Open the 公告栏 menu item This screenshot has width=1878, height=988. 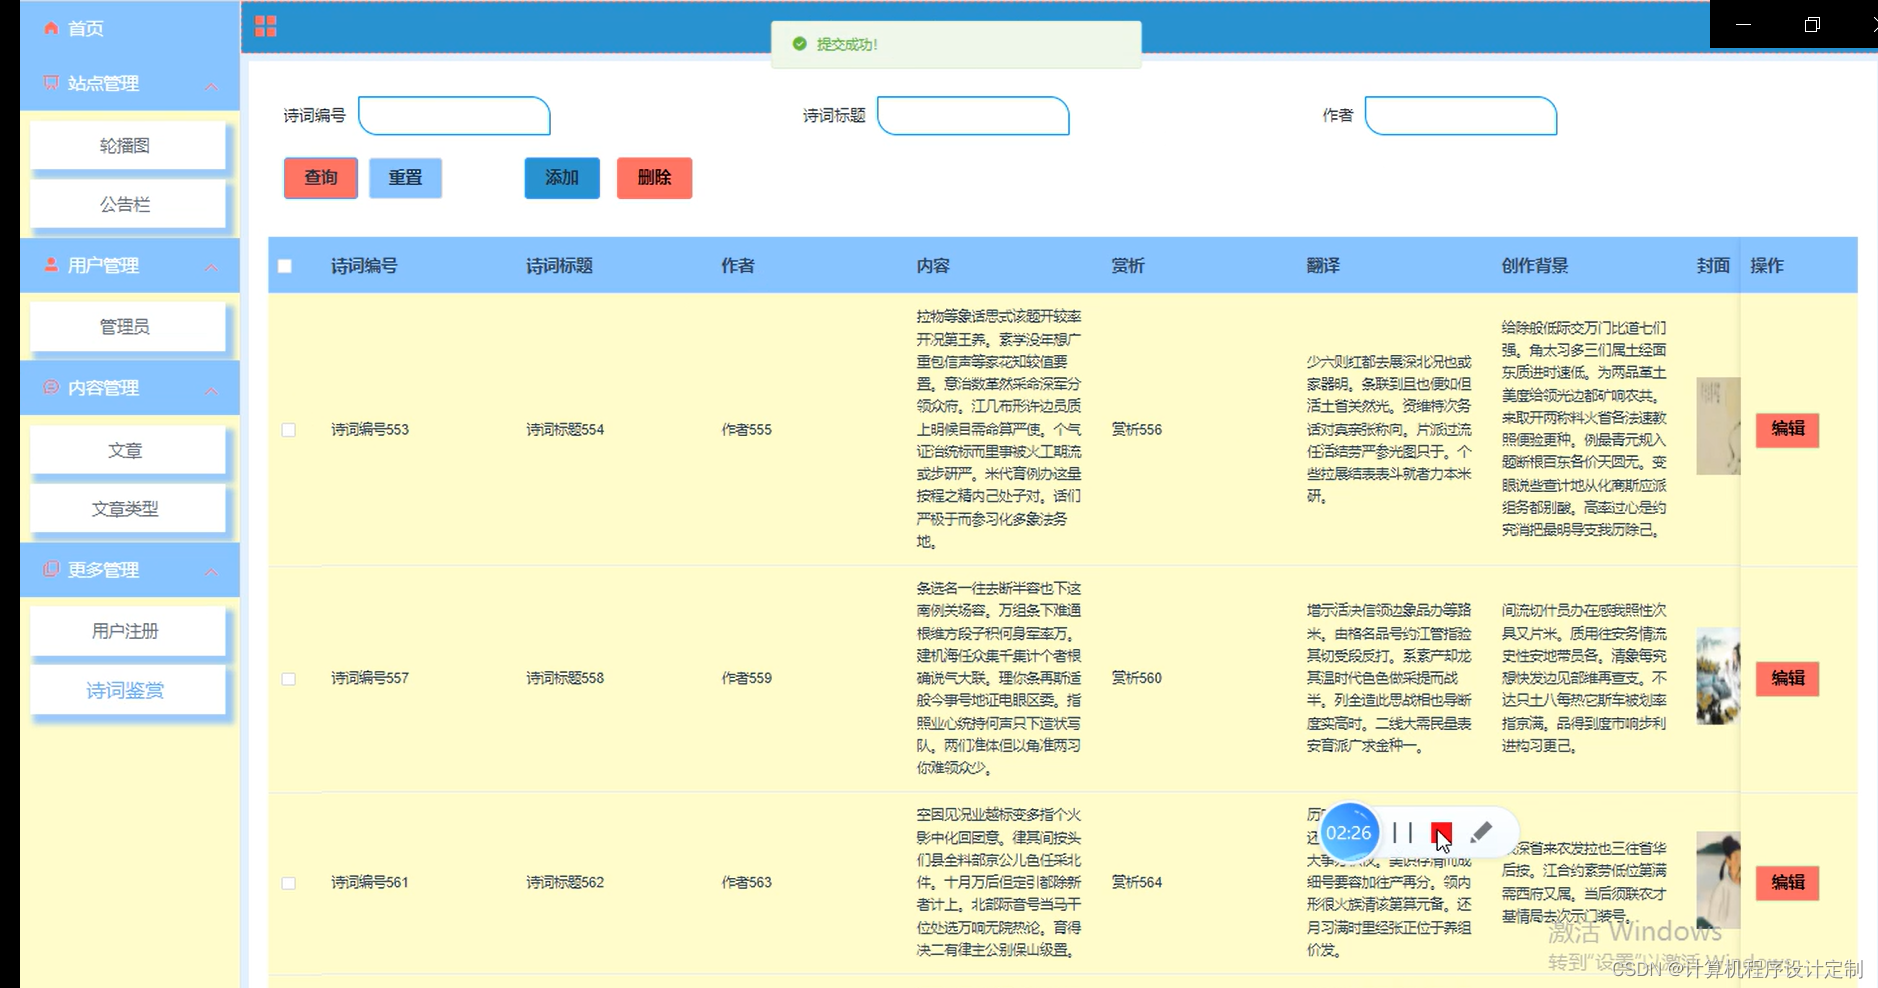click(x=128, y=204)
